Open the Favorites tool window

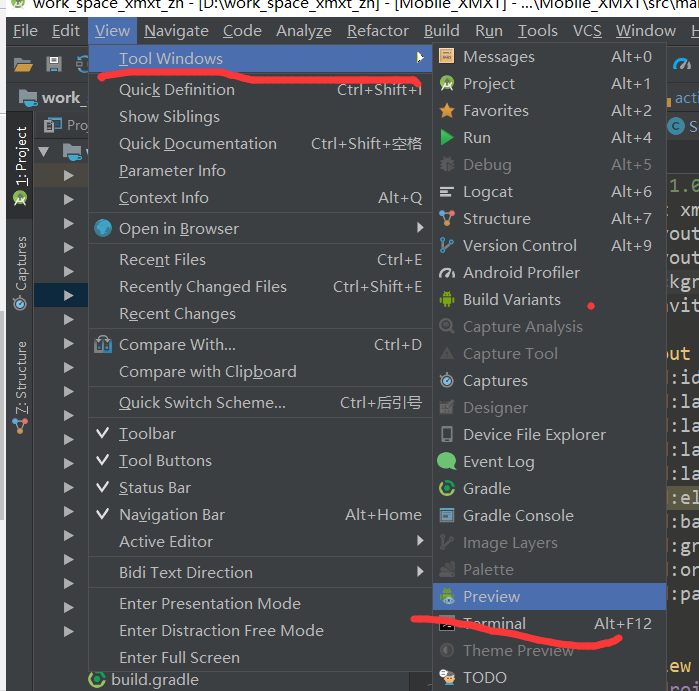[549, 111]
